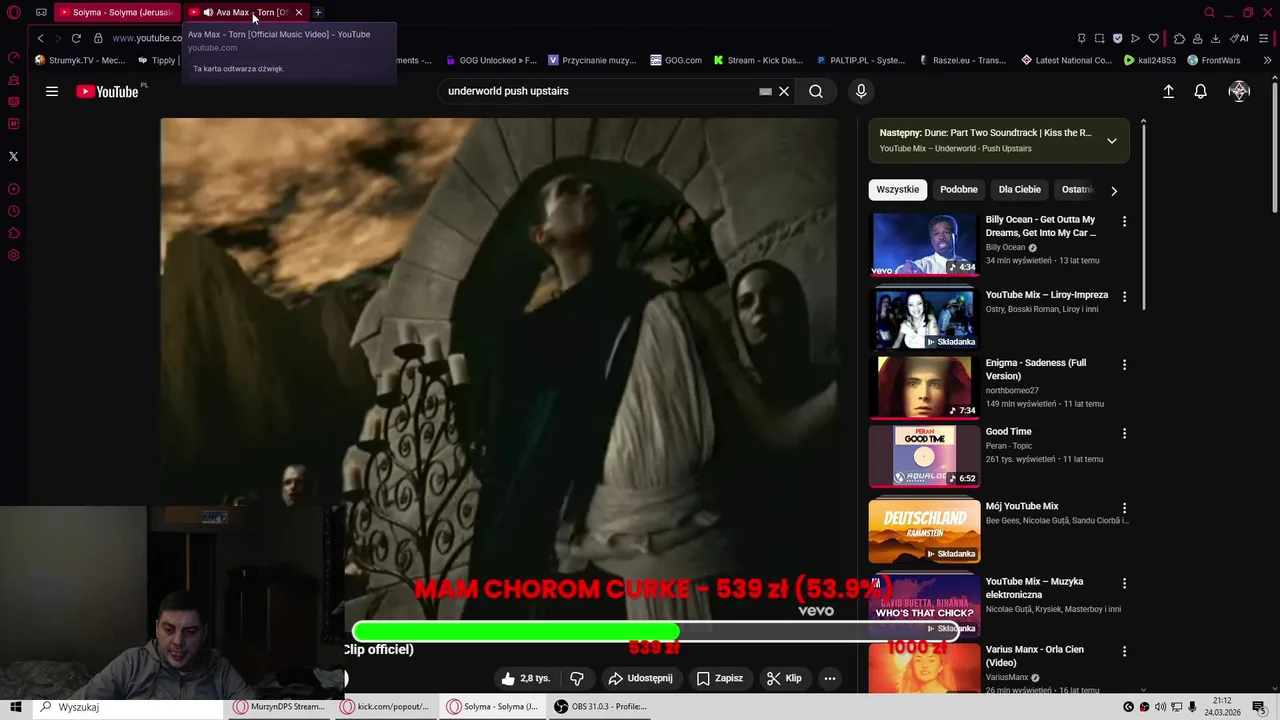Open the YouTube notifications bell

pos(1201,91)
